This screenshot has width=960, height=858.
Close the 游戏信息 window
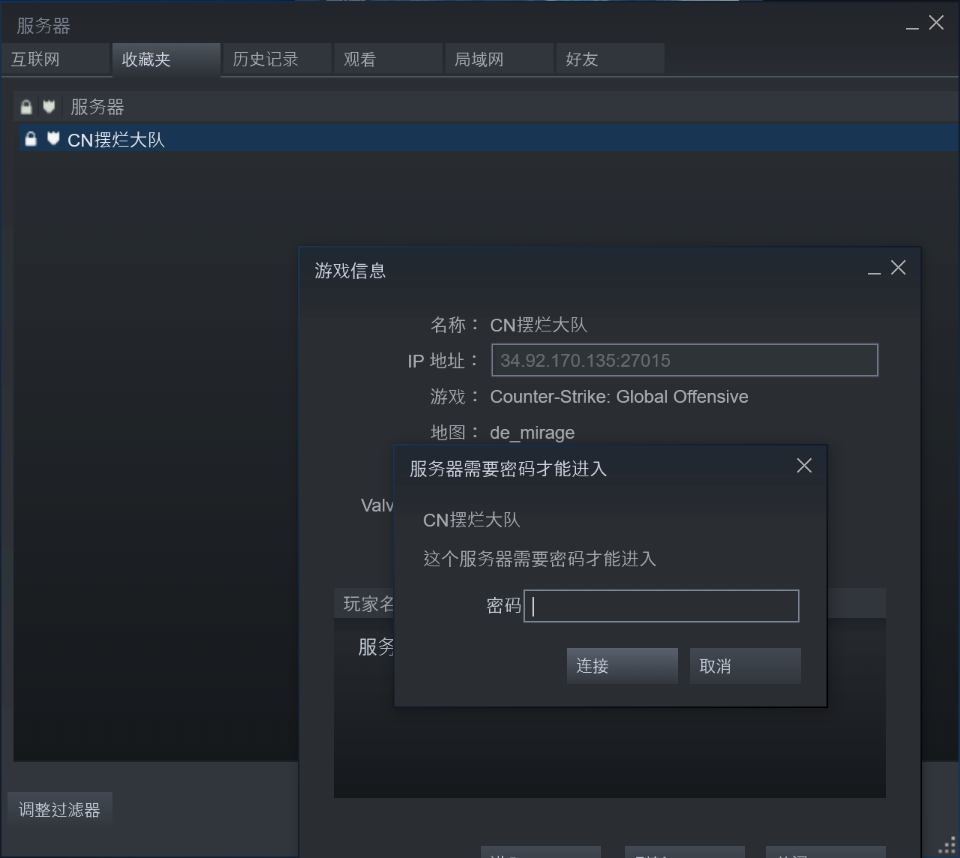point(898,268)
